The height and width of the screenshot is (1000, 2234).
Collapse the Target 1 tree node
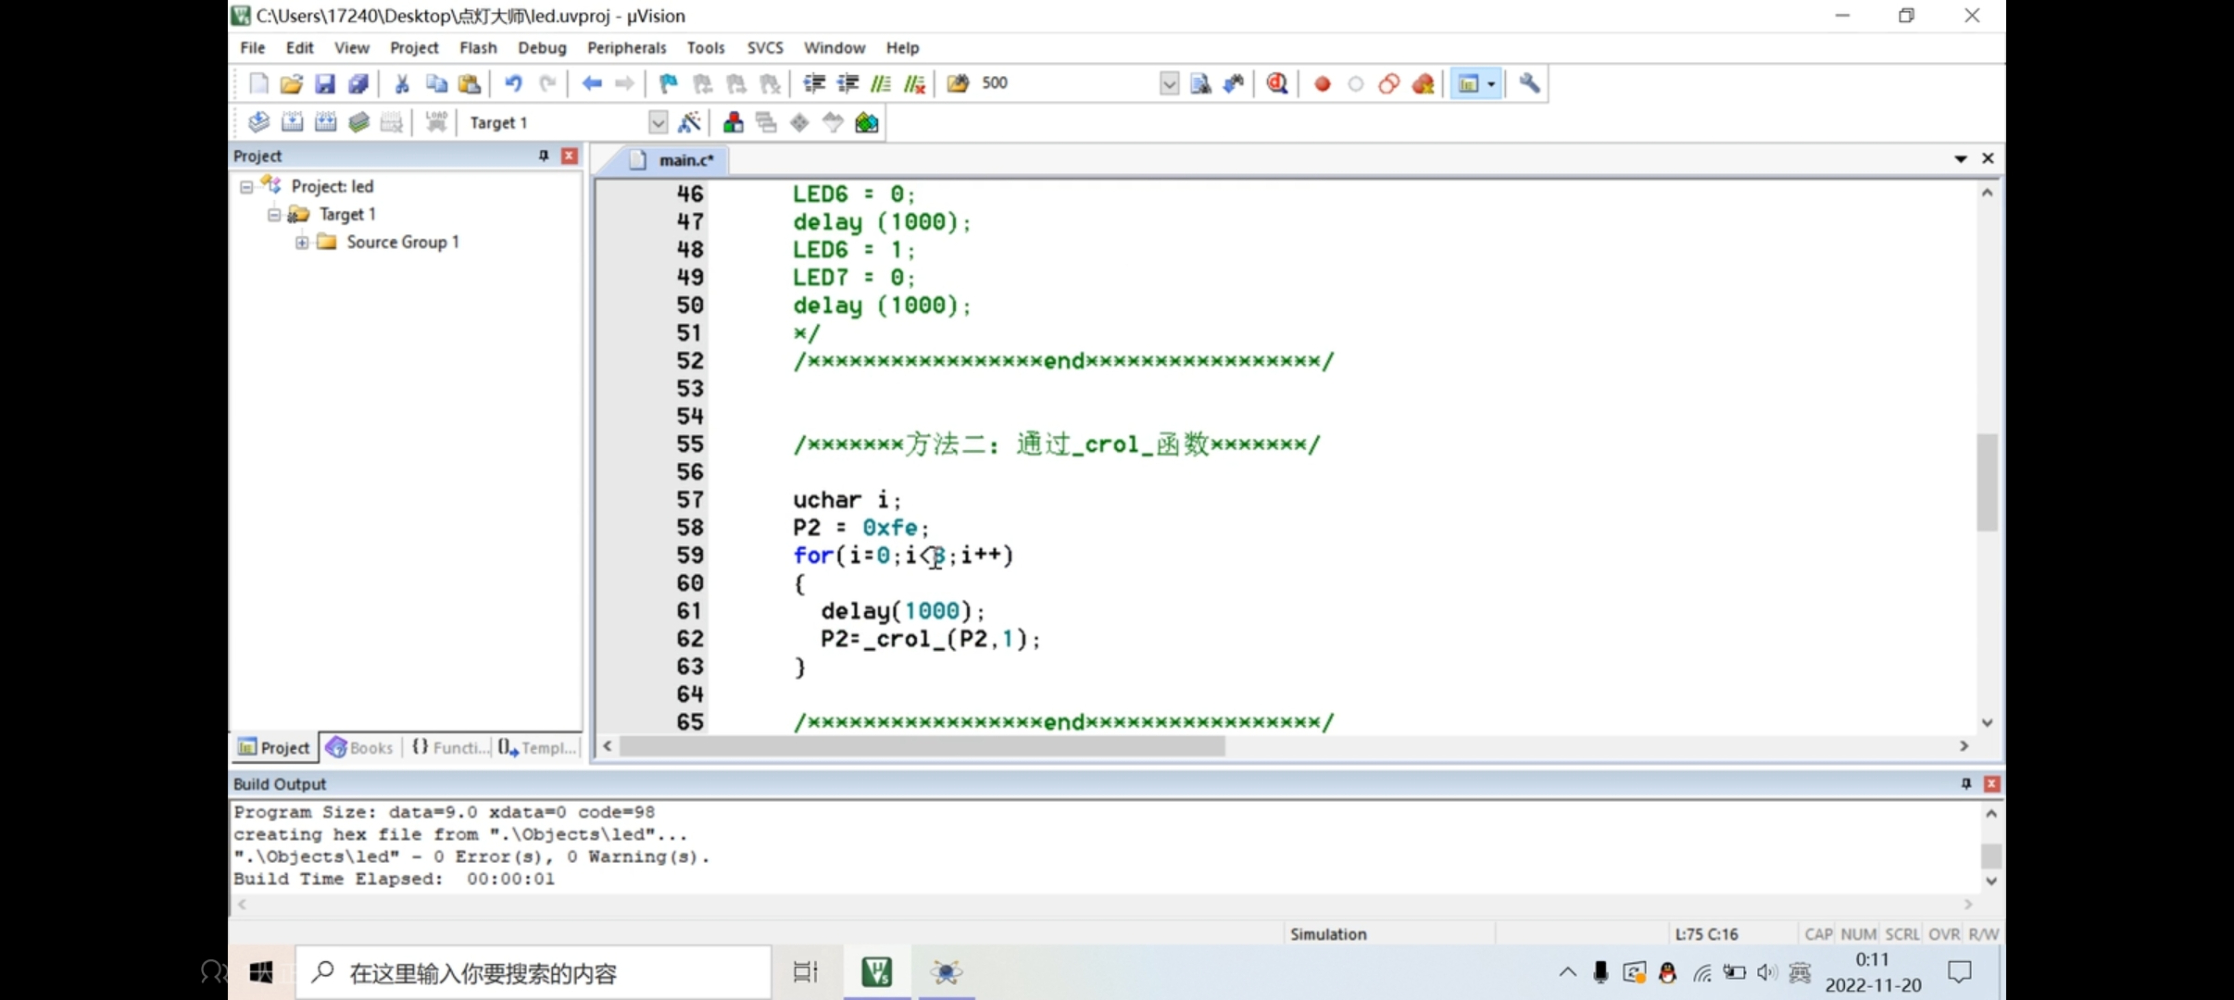point(274,215)
